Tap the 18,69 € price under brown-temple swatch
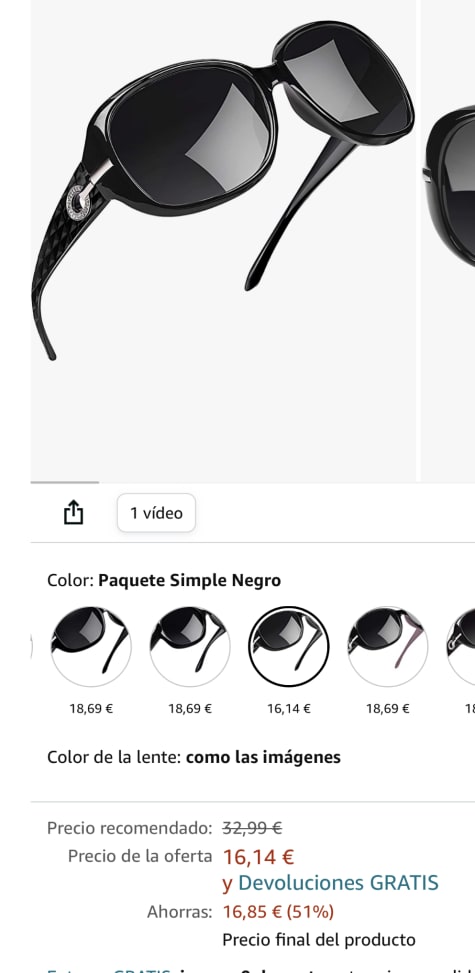The width and height of the screenshot is (475, 973). [x=387, y=709]
